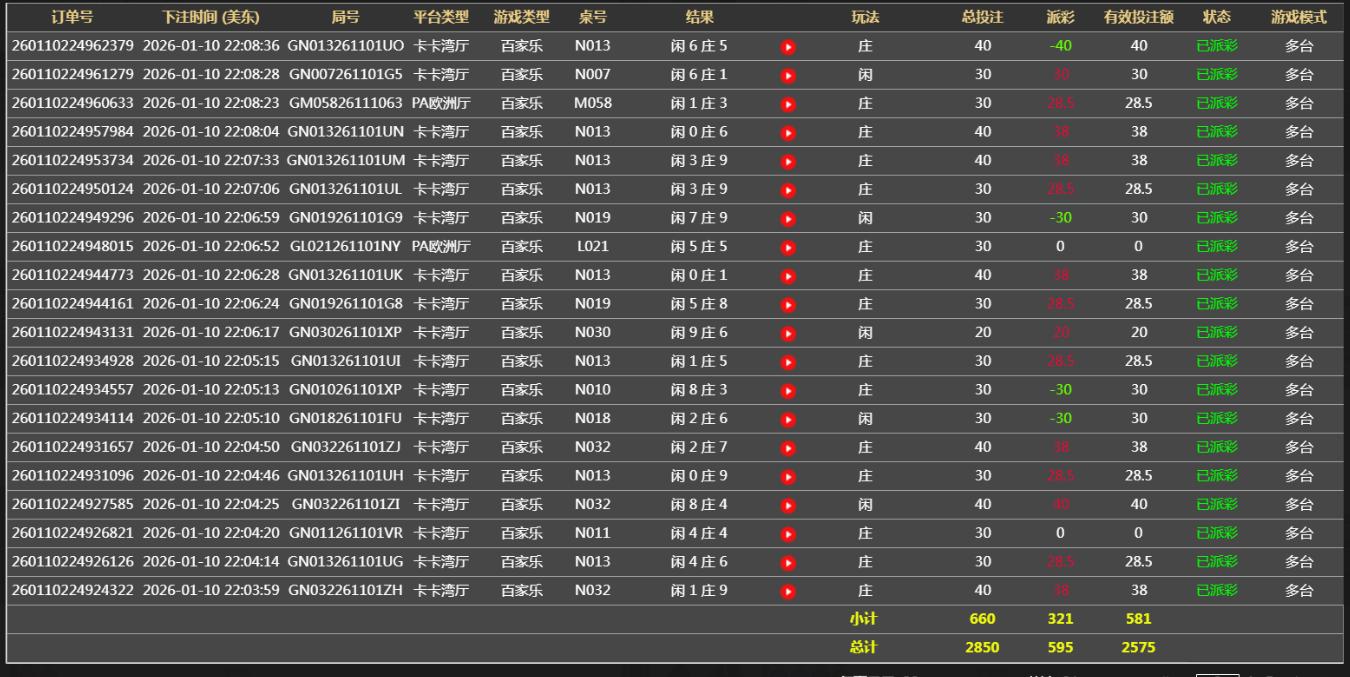Sort by 订单号 column header

click(x=72, y=17)
